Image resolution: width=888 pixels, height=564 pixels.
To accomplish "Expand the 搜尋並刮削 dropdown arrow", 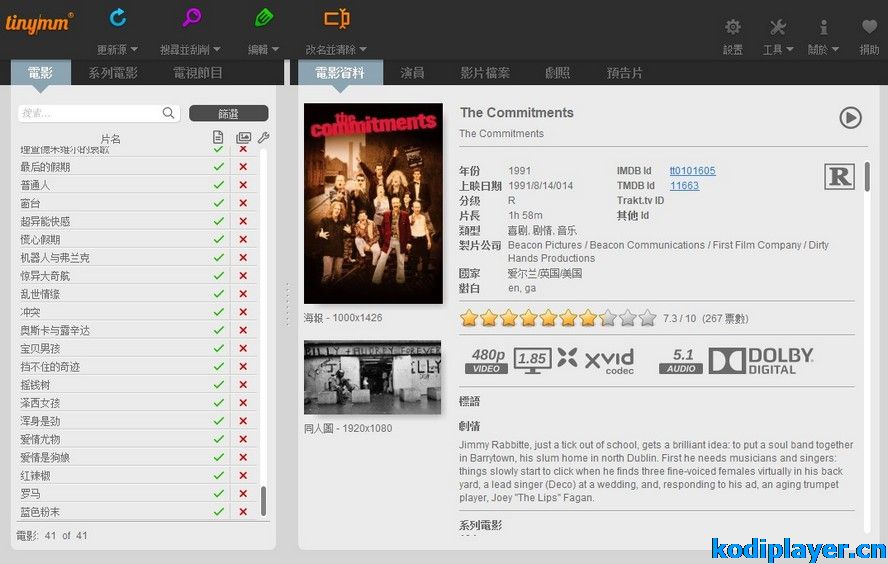I will 217,50.
